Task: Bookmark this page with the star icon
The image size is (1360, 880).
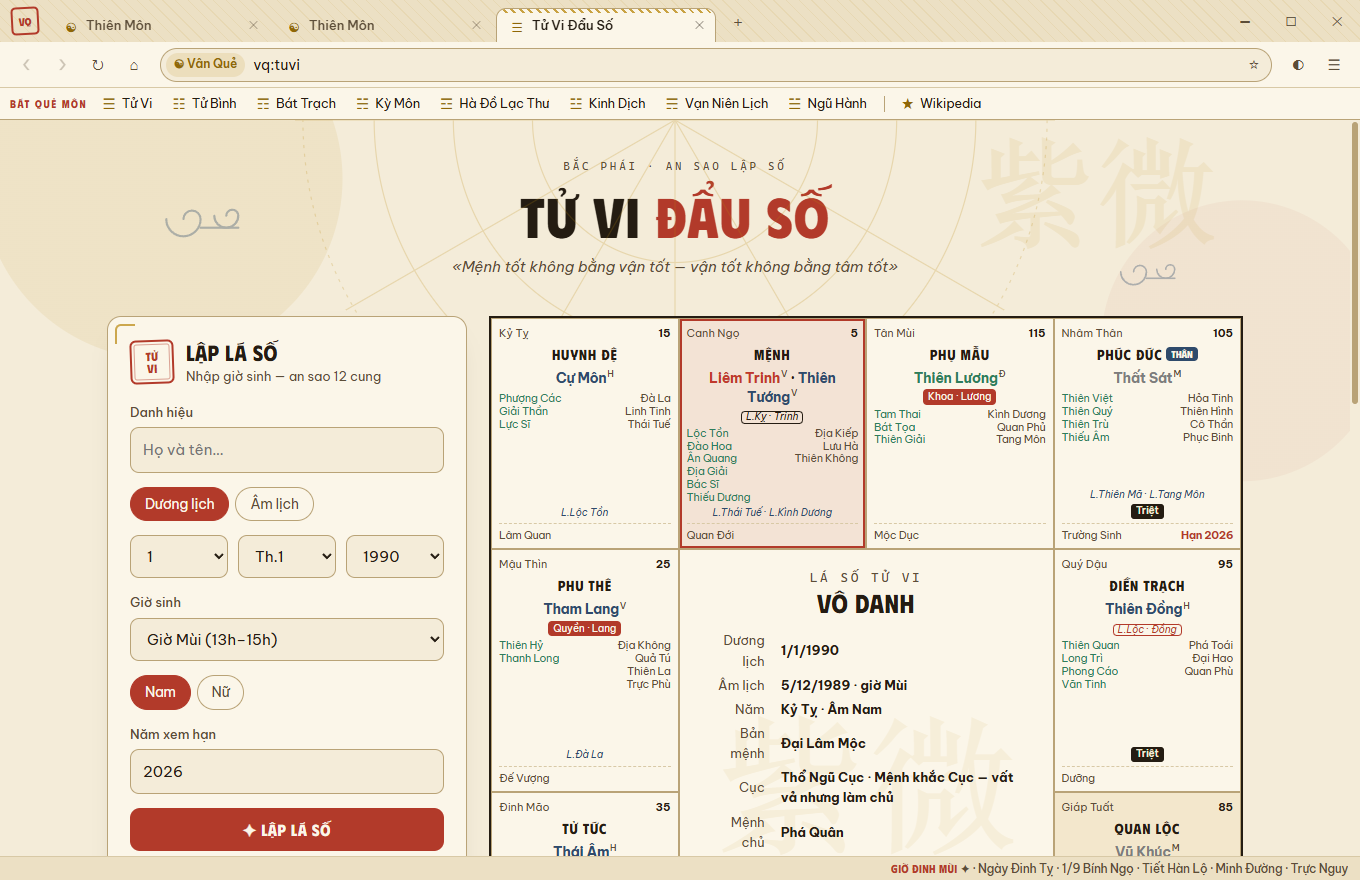Action: [x=1254, y=65]
